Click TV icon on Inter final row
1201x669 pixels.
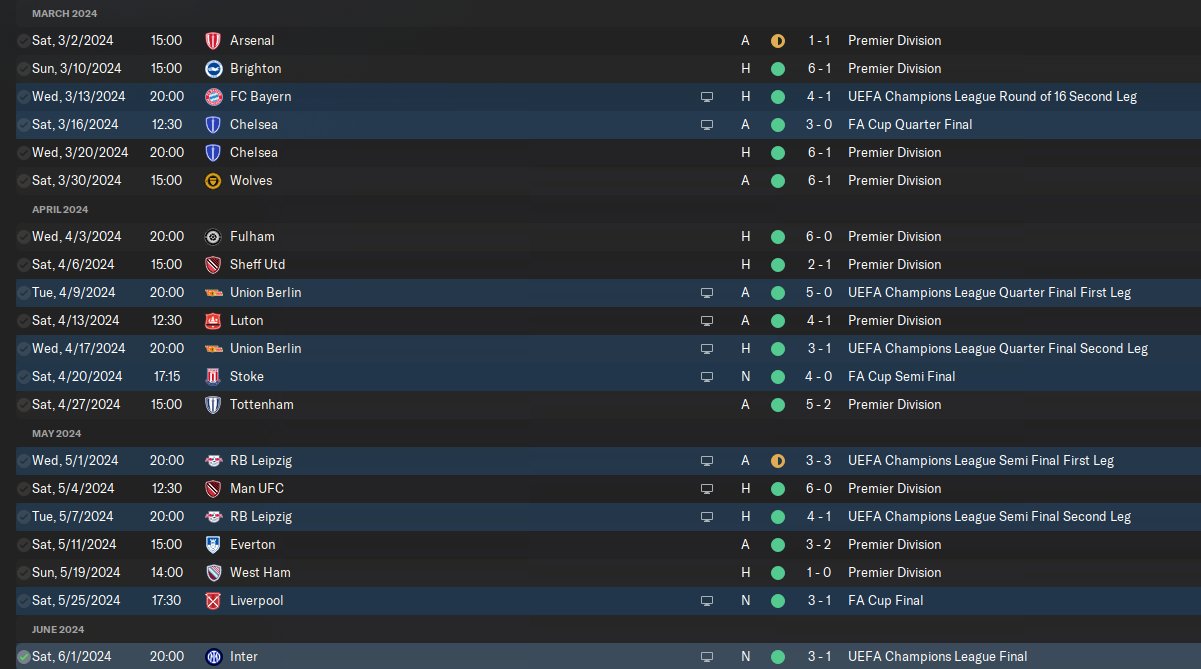click(x=707, y=657)
